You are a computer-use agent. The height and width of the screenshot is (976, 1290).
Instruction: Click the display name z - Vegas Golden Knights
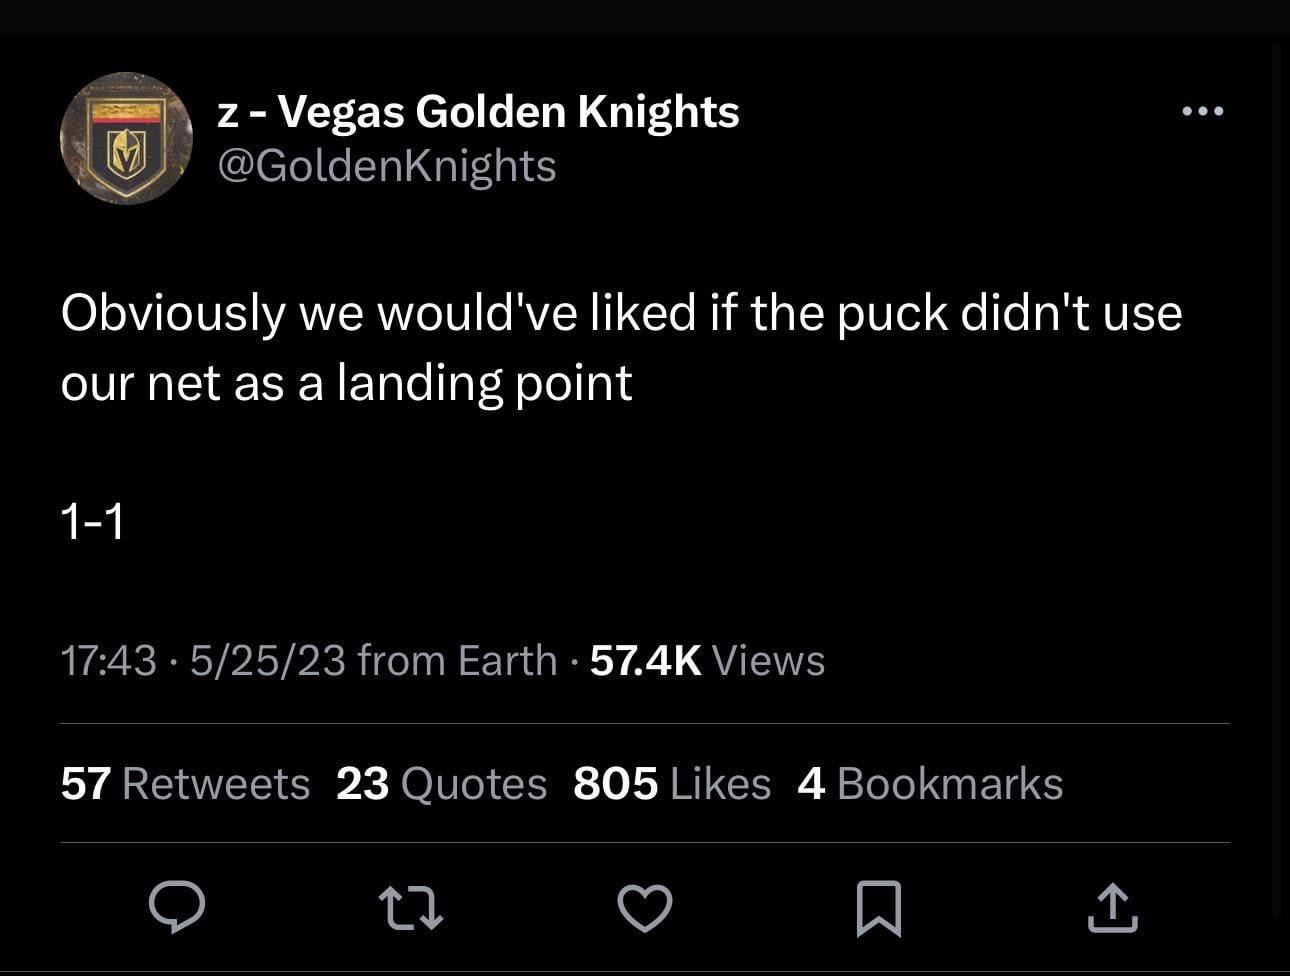(x=478, y=111)
